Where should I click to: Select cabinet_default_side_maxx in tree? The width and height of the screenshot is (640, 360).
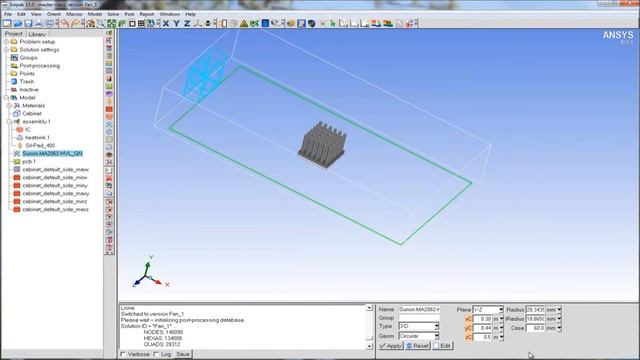point(56,169)
